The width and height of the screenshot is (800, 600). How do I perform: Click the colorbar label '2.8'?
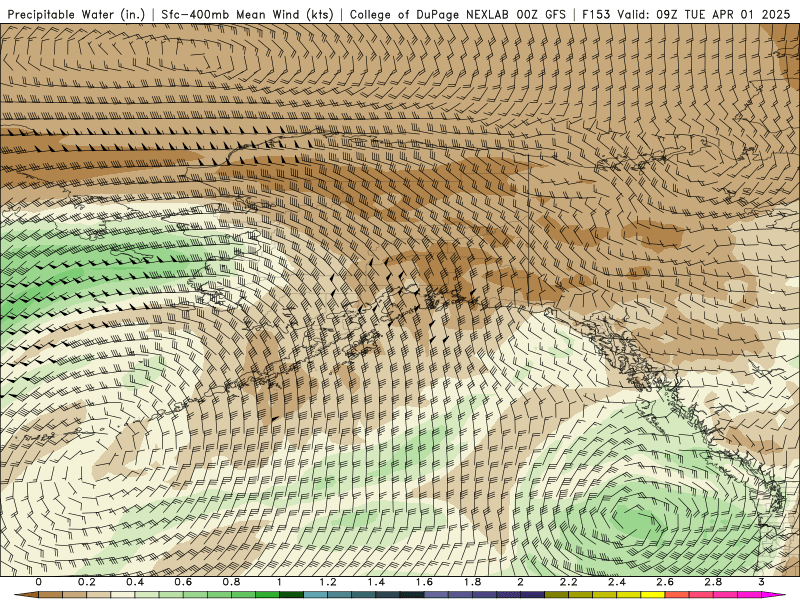(x=713, y=582)
